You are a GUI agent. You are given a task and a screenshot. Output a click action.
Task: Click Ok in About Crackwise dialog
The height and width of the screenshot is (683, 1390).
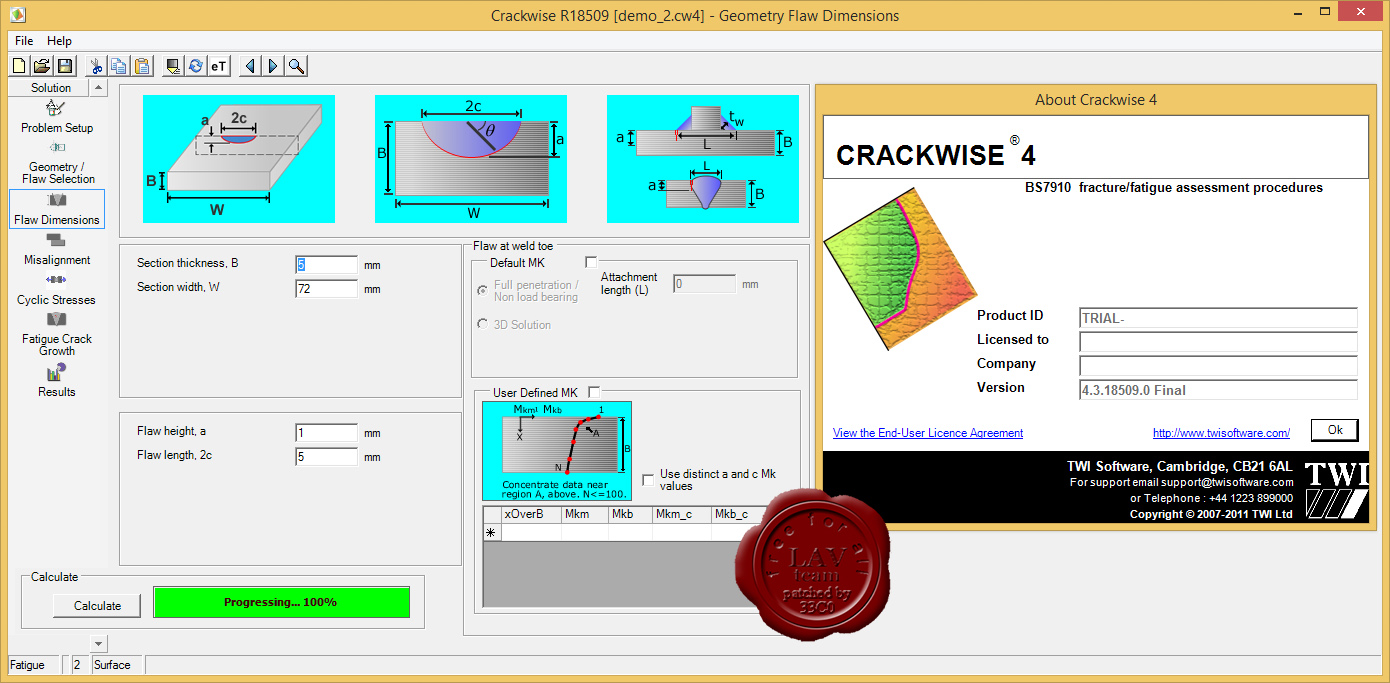pyautogui.click(x=1335, y=430)
